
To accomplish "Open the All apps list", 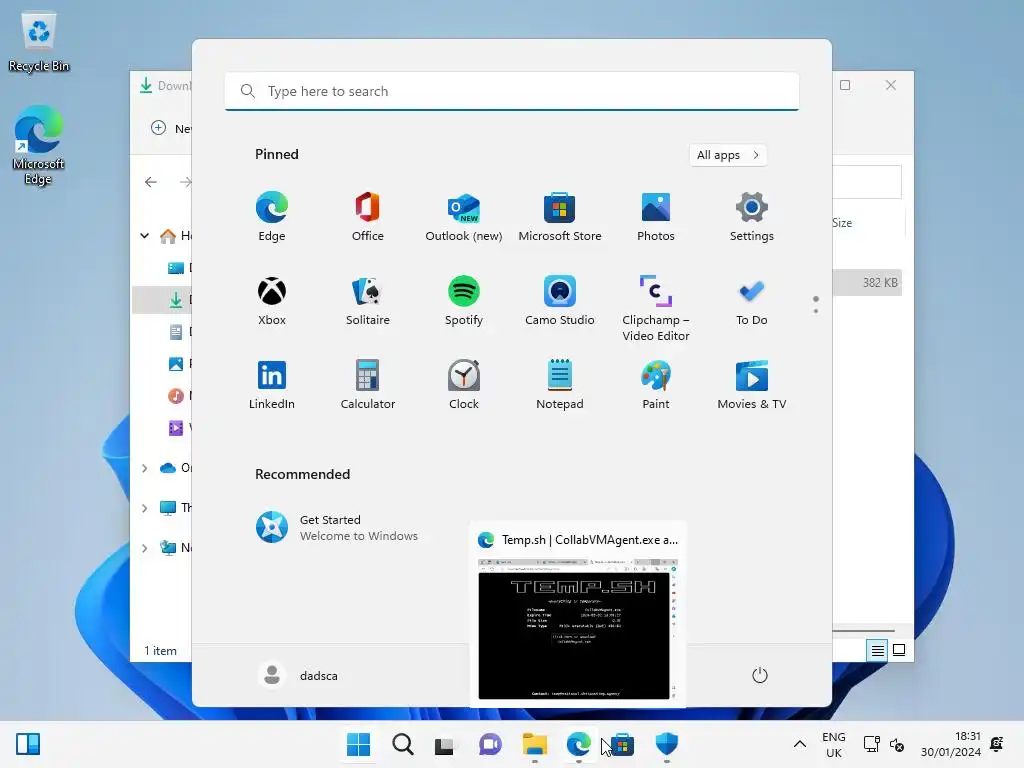I will point(728,155).
